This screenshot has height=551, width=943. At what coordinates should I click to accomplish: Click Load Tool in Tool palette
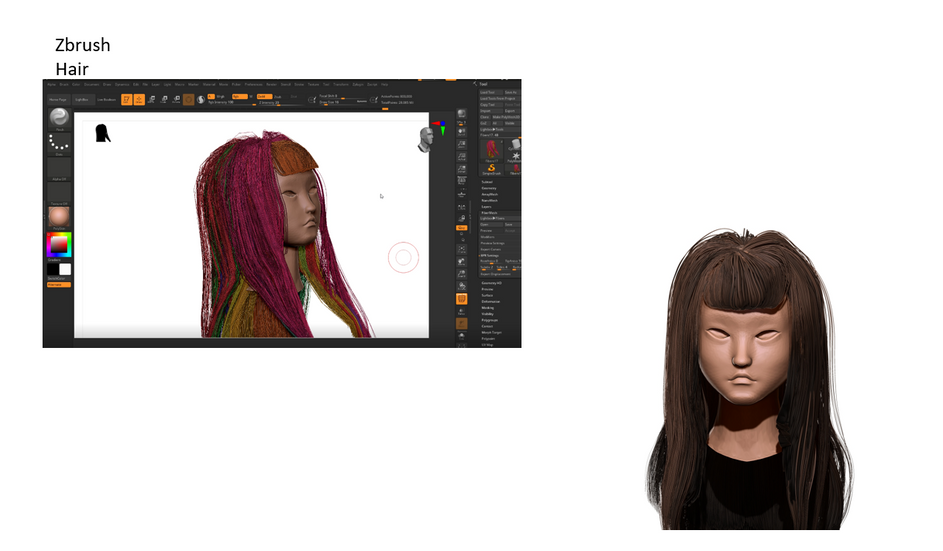click(491, 92)
